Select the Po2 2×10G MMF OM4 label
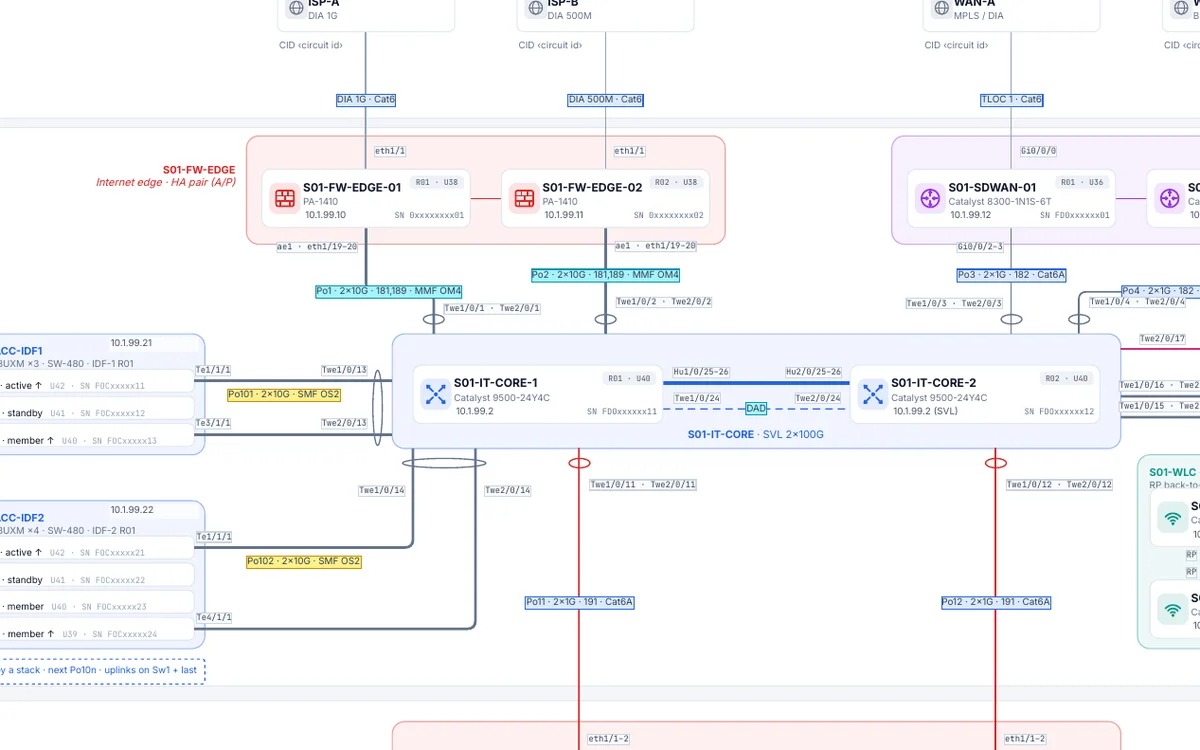 [x=605, y=274]
